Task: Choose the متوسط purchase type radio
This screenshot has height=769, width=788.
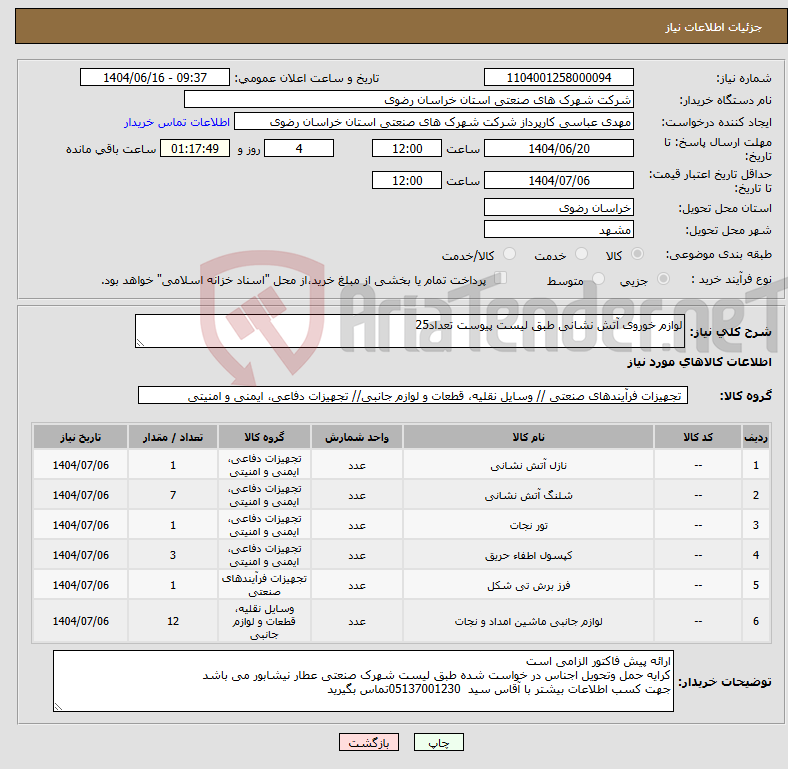Action: click(x=598, y=279)
